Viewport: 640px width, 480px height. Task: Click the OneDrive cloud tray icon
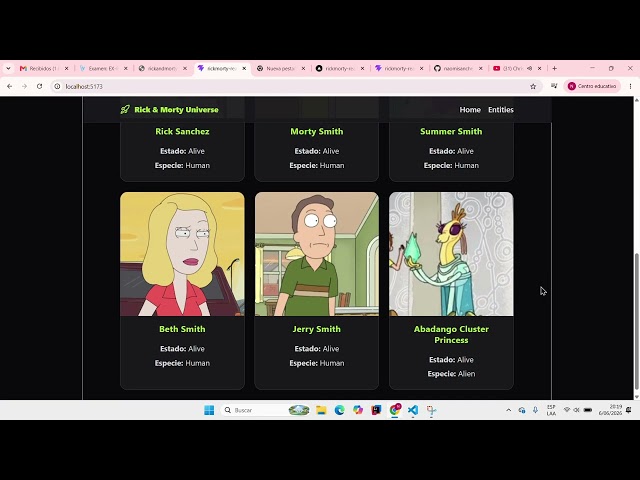[x=522, y=410]
